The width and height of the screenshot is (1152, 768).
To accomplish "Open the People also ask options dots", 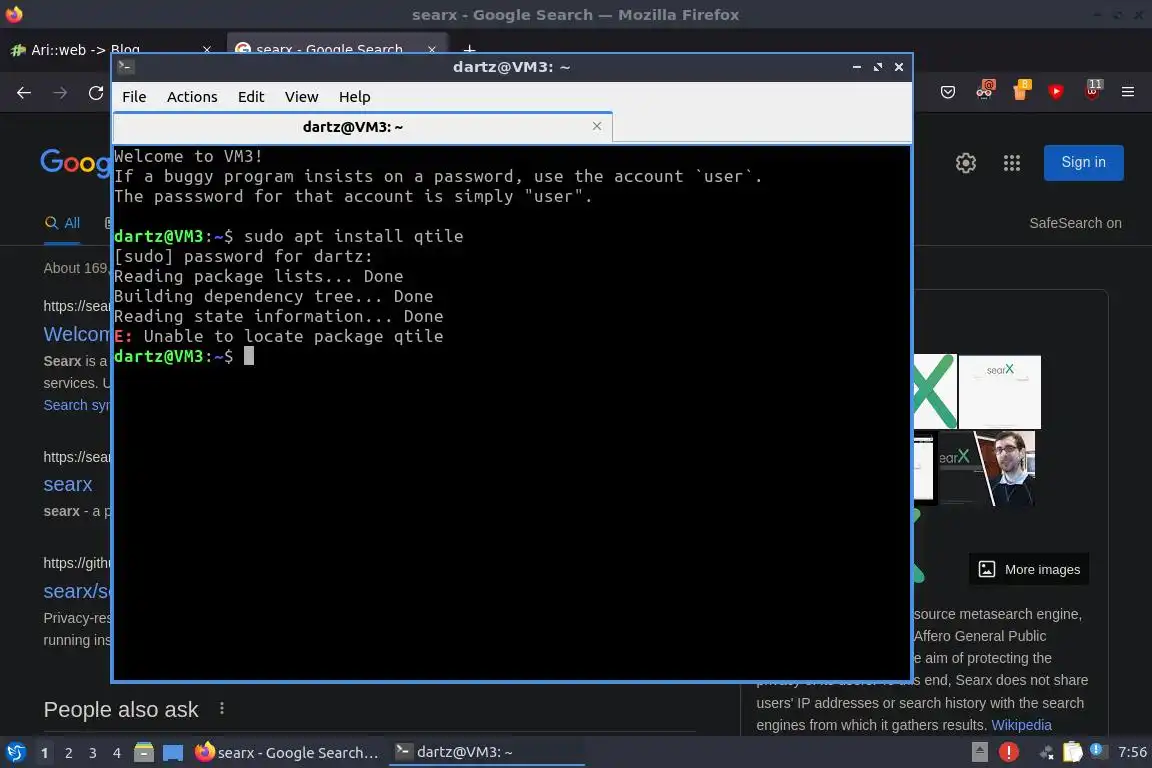I will tap(222, 708).
